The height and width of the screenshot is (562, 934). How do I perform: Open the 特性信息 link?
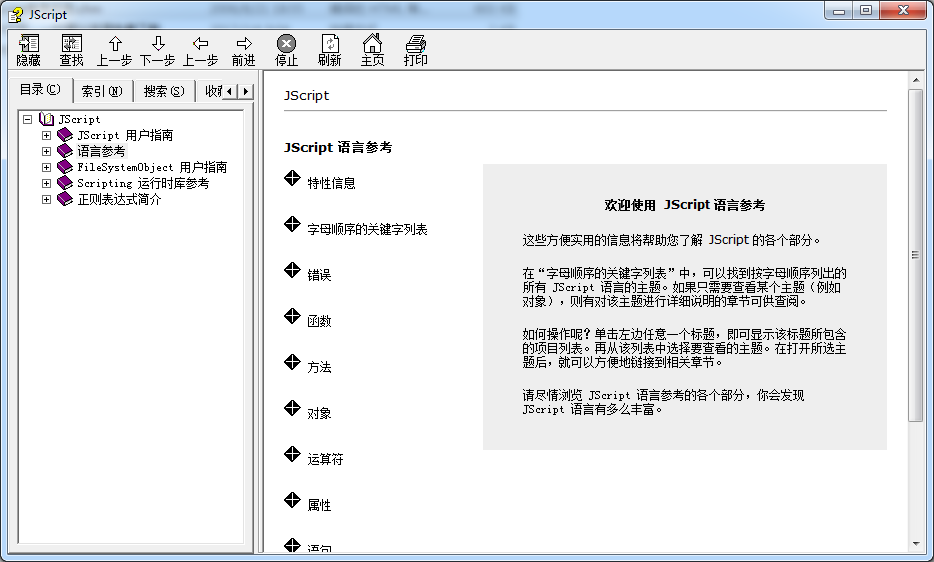(331, 184)
